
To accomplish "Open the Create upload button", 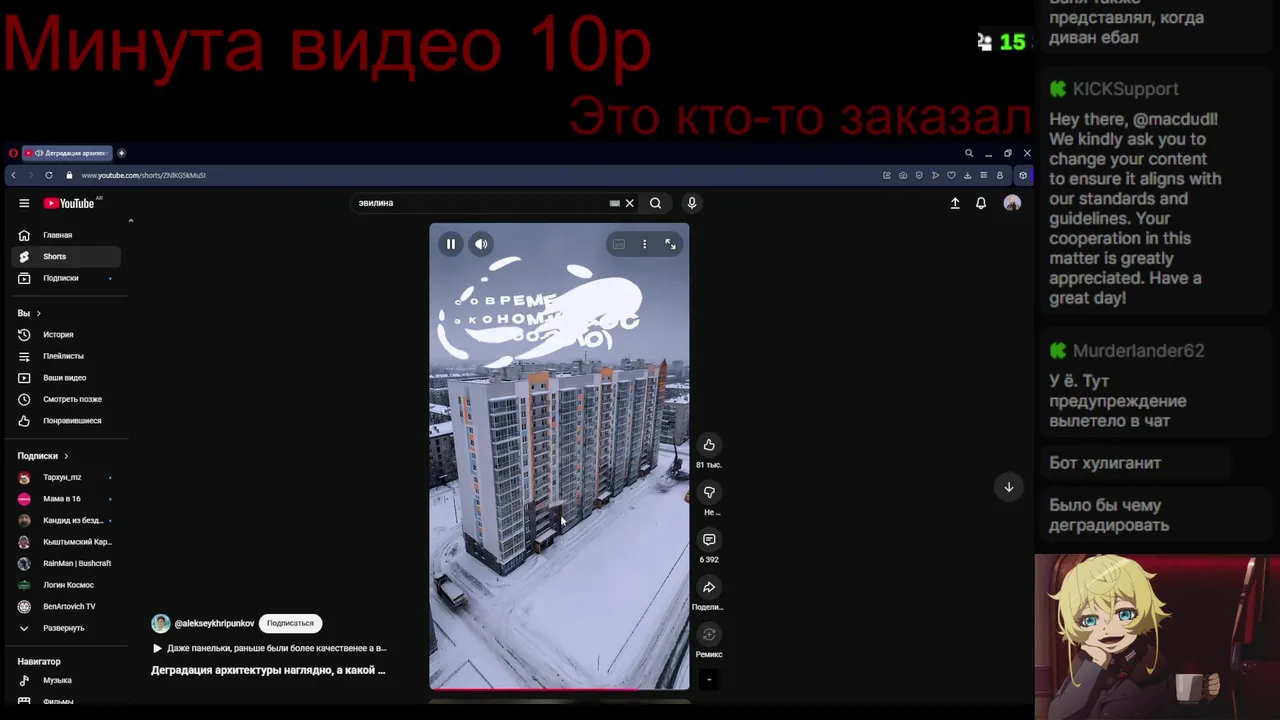I will (x=955, y=203).
